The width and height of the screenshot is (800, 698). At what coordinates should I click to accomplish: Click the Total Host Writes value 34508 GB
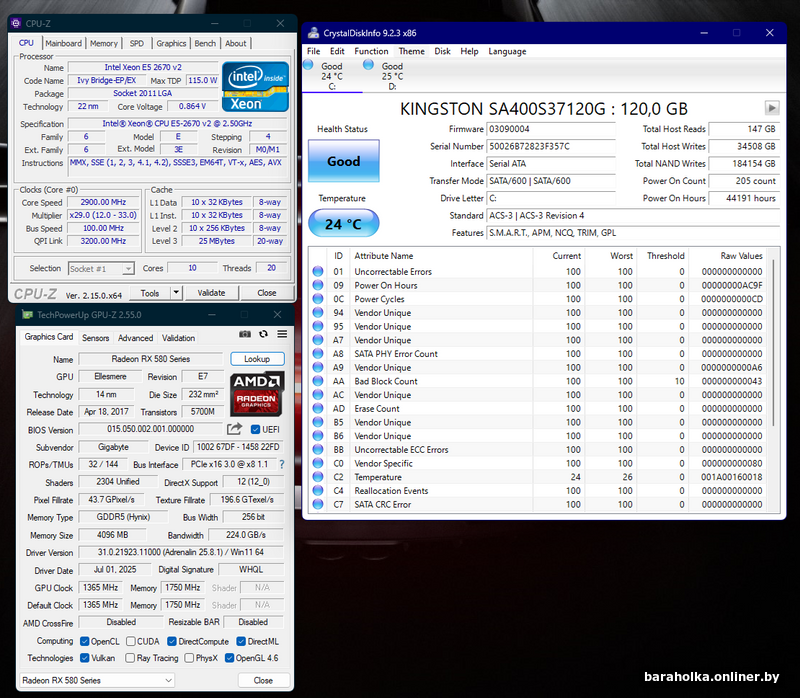743,146
